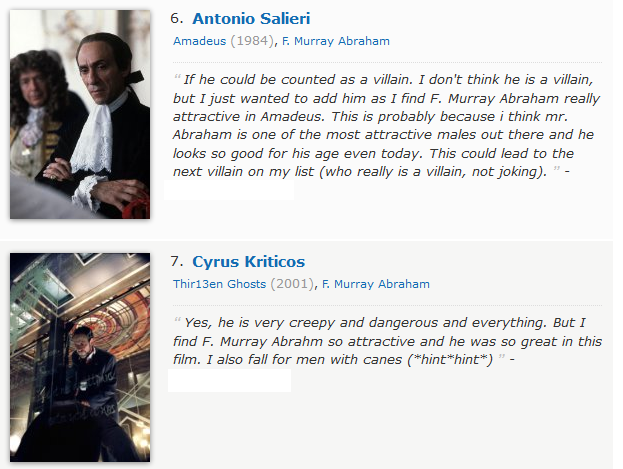Image resolution: width=623 pixels, height=469 pixels.
Task: Click the Antonio Salieri photo thumbnail
Action: (x=80, y=114)
